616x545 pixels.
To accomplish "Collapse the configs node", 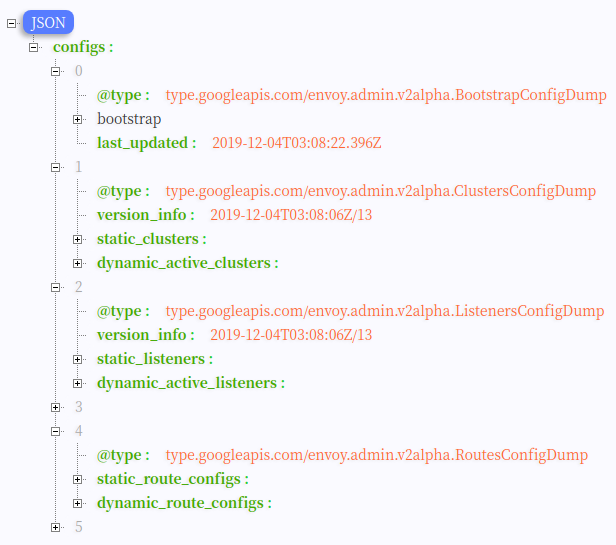I will pyautogui.click(x=34, y=47).
